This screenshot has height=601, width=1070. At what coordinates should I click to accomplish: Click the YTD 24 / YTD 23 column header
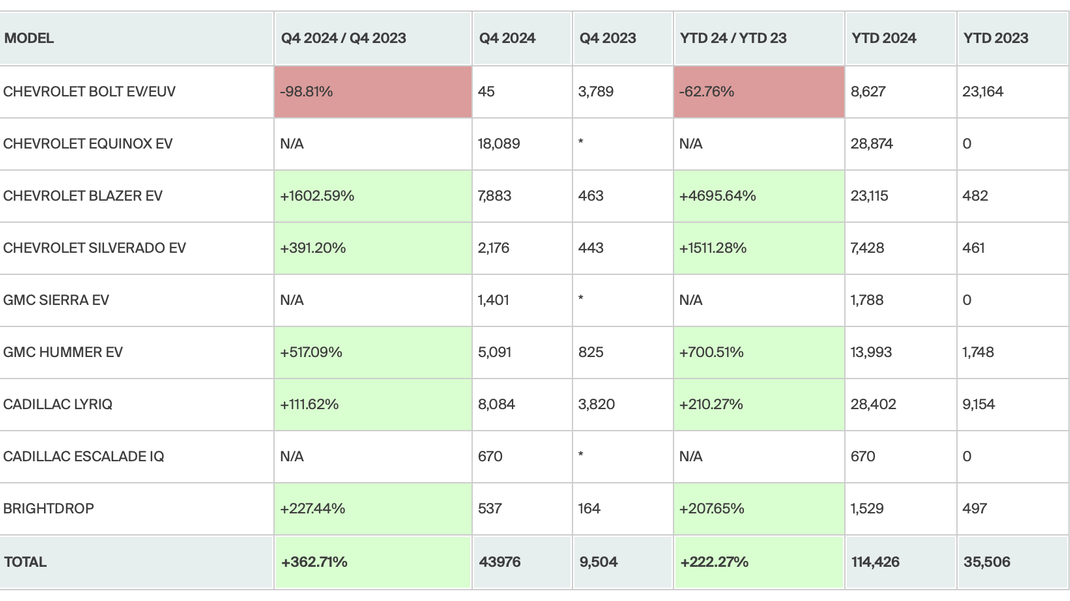coord(733,39)
